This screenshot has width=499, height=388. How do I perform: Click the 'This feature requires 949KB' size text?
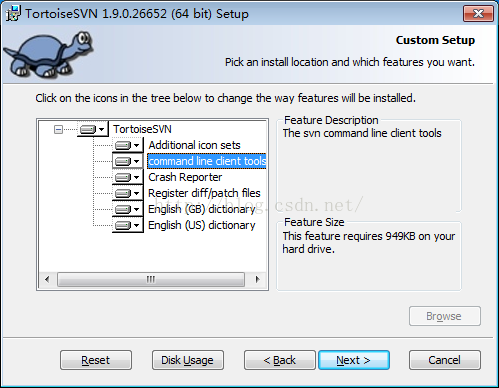[x=369, y=243]
